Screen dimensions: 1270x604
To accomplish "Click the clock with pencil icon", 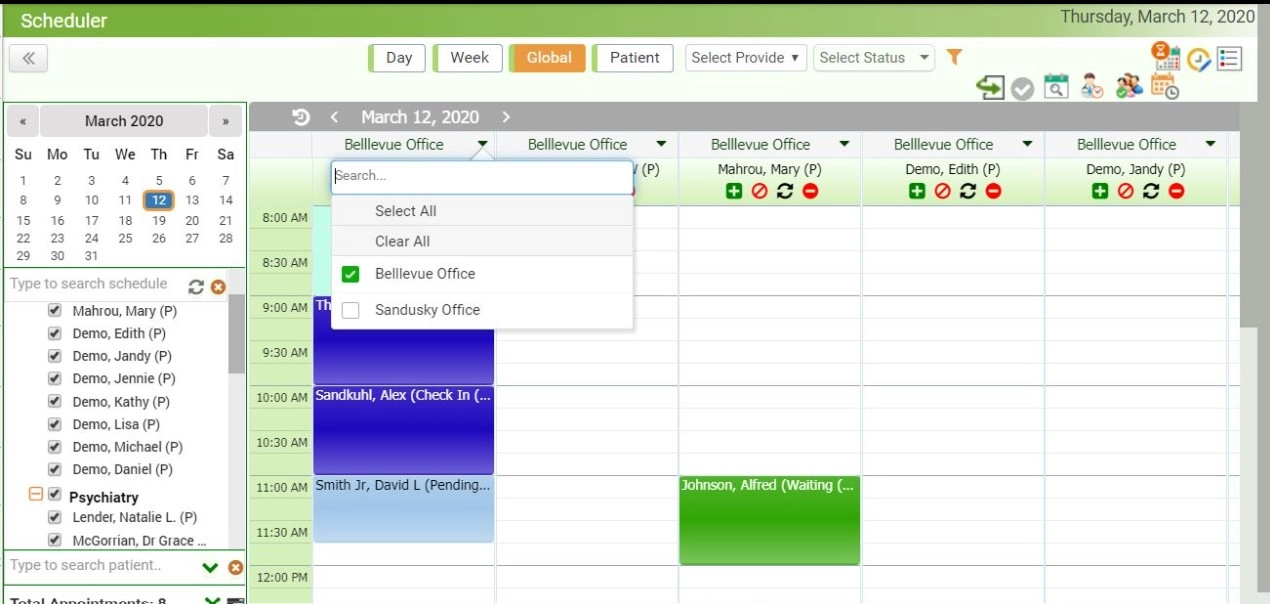I will pyautogui.click(x=1197, y=58).
